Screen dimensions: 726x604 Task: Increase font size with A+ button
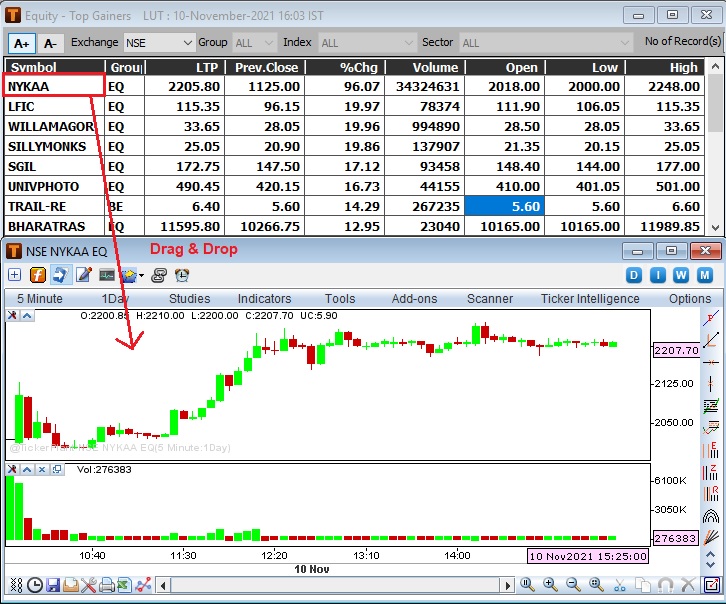pyautogui.click(x=21, y=44)
